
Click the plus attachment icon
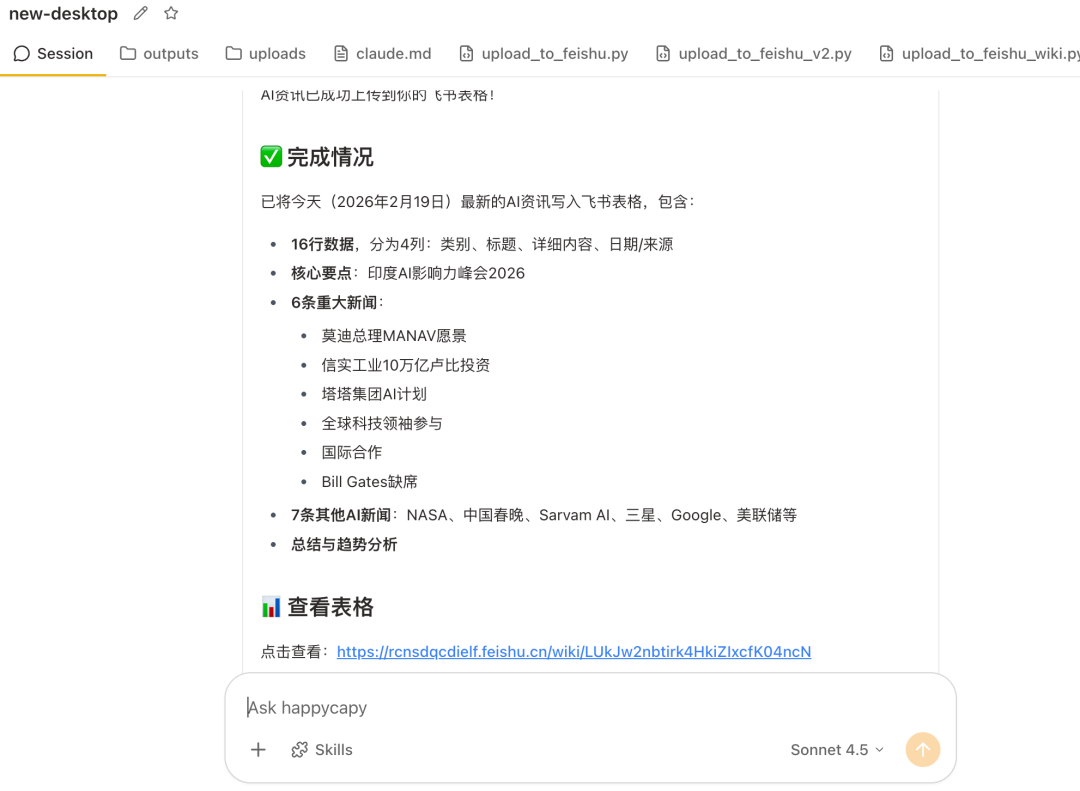pos(258,749)
